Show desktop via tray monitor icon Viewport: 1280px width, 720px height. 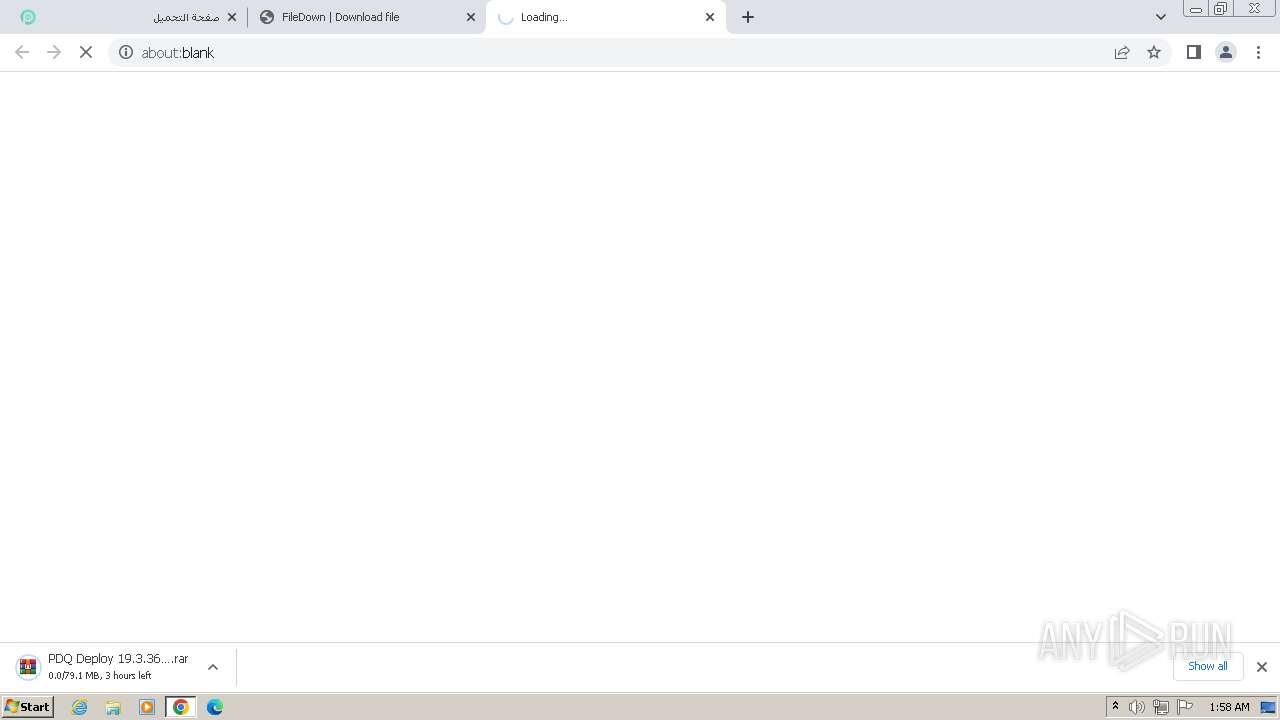(1268, 707)
